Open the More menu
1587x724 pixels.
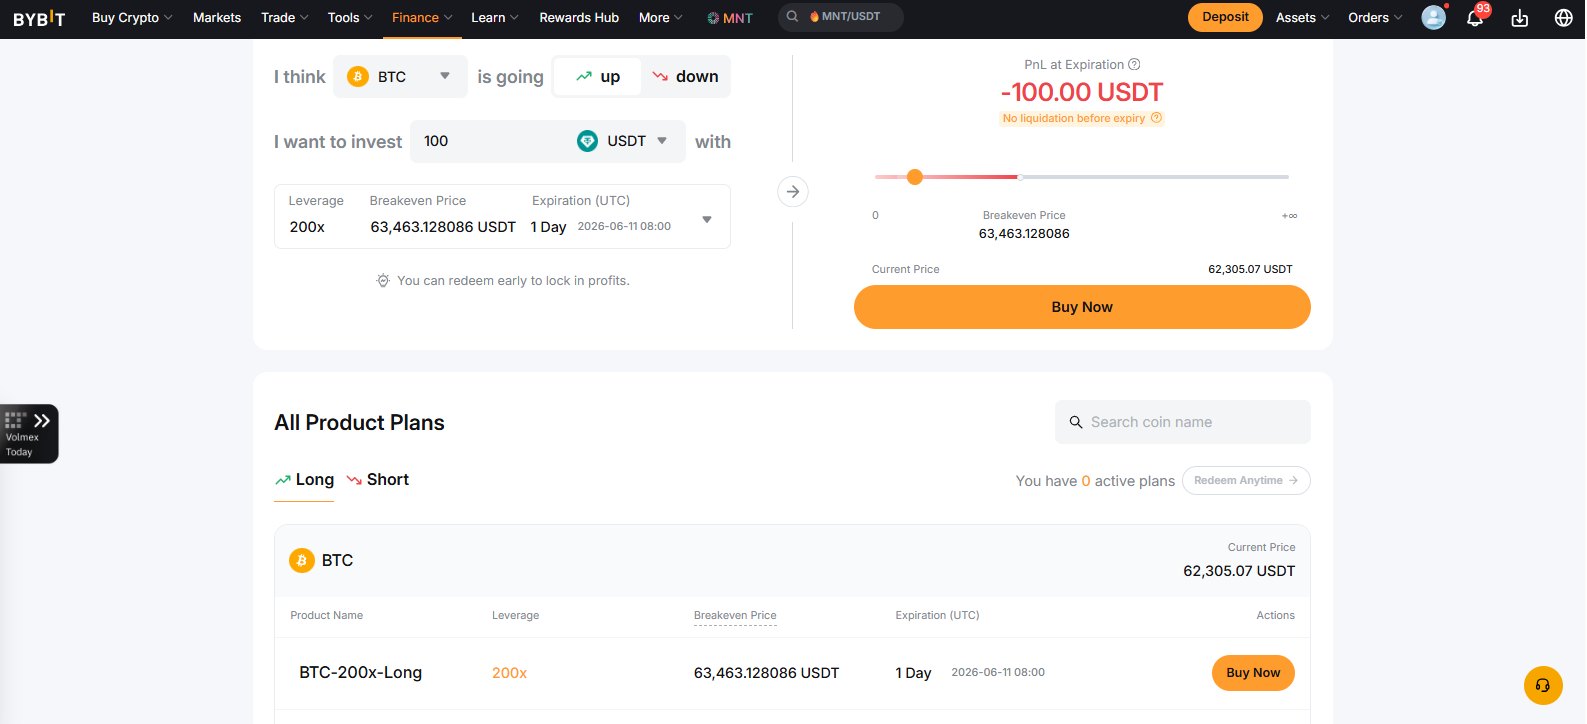(x=661, y=18)
